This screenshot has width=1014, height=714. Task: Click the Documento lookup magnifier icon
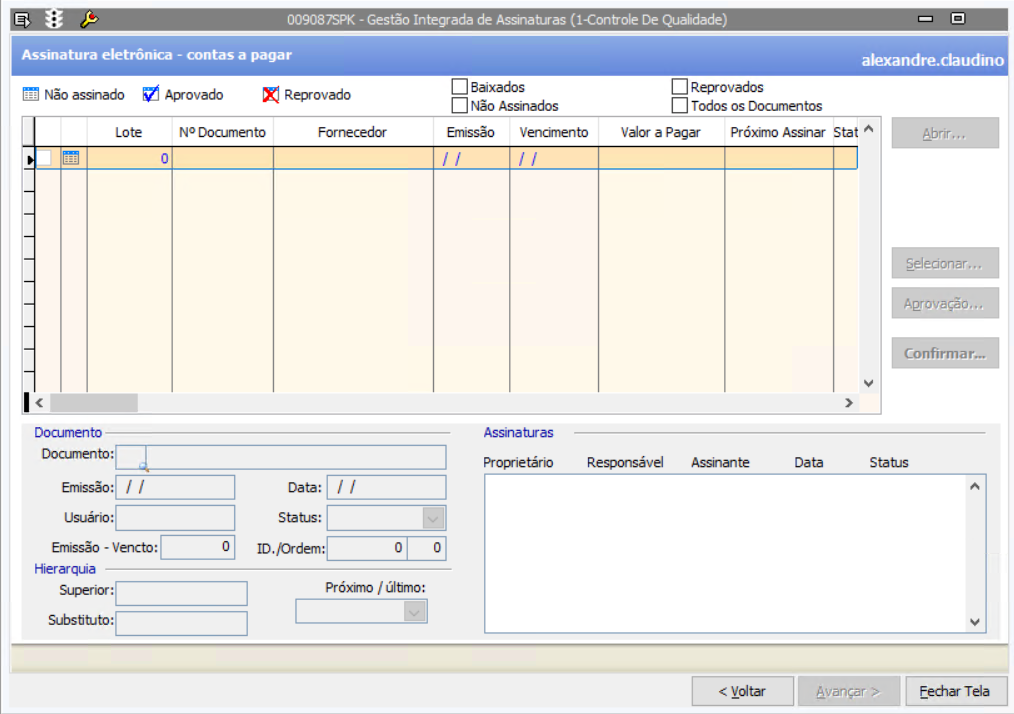pyautogui.click(x=142, y=464)
